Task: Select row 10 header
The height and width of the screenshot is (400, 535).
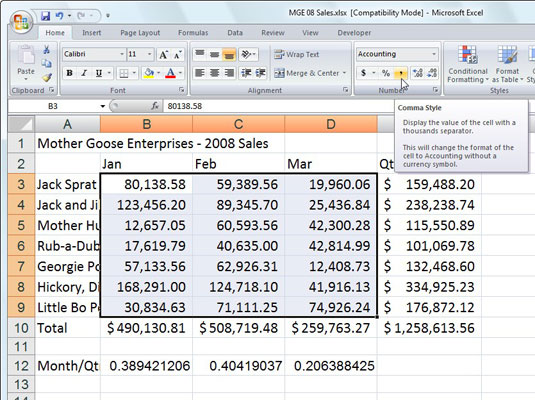Action: [21, 328]
